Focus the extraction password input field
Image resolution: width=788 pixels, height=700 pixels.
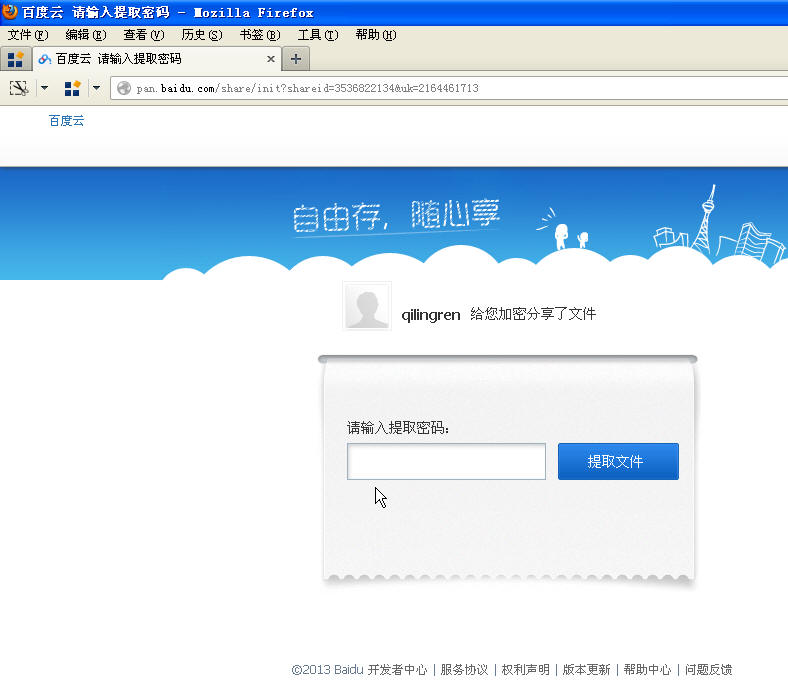coord(446,461)
